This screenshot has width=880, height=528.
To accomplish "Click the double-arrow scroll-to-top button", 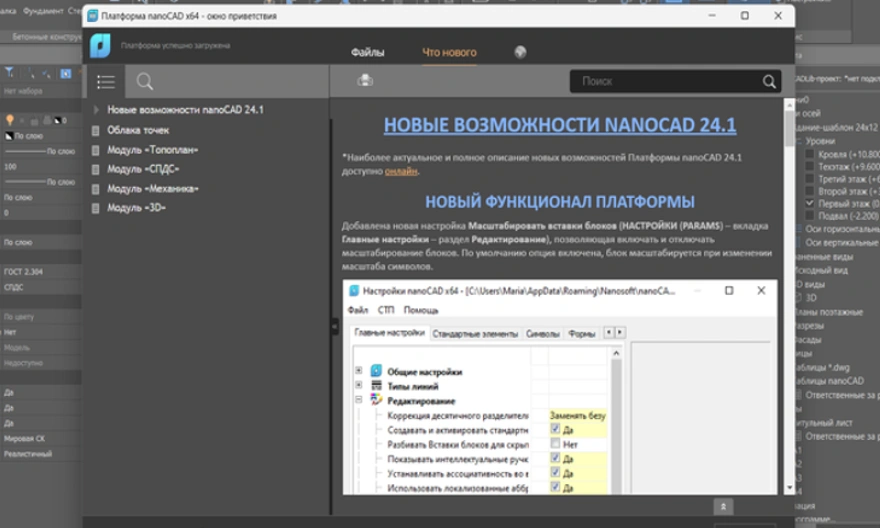I will coord(723,507).
